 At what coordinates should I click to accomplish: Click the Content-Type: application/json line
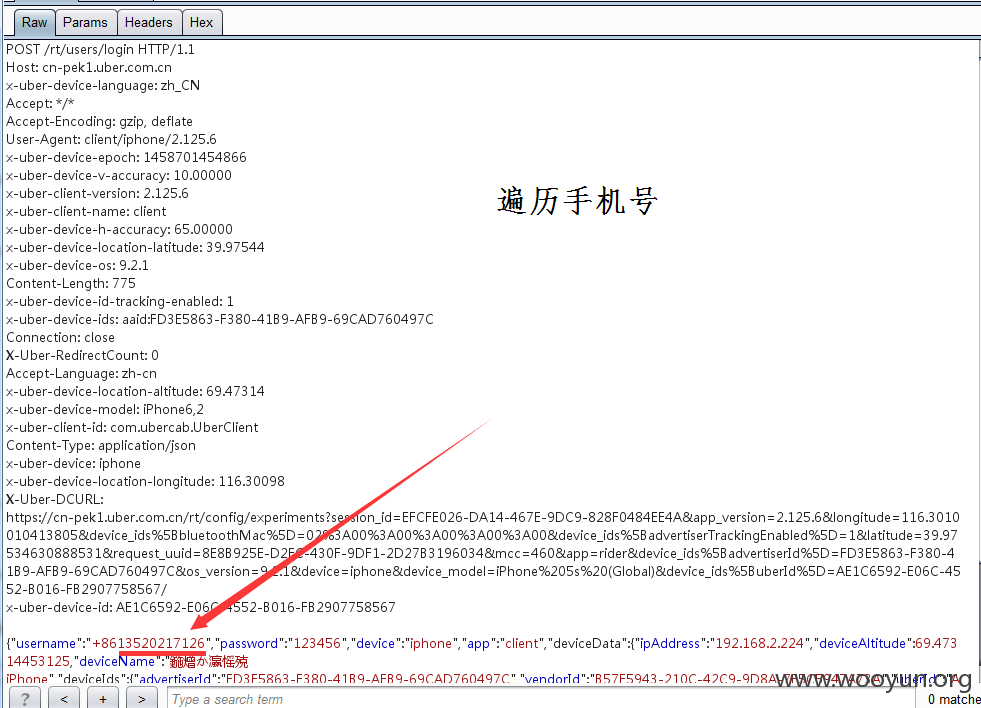pyautogui.click(x=101, y=446)
